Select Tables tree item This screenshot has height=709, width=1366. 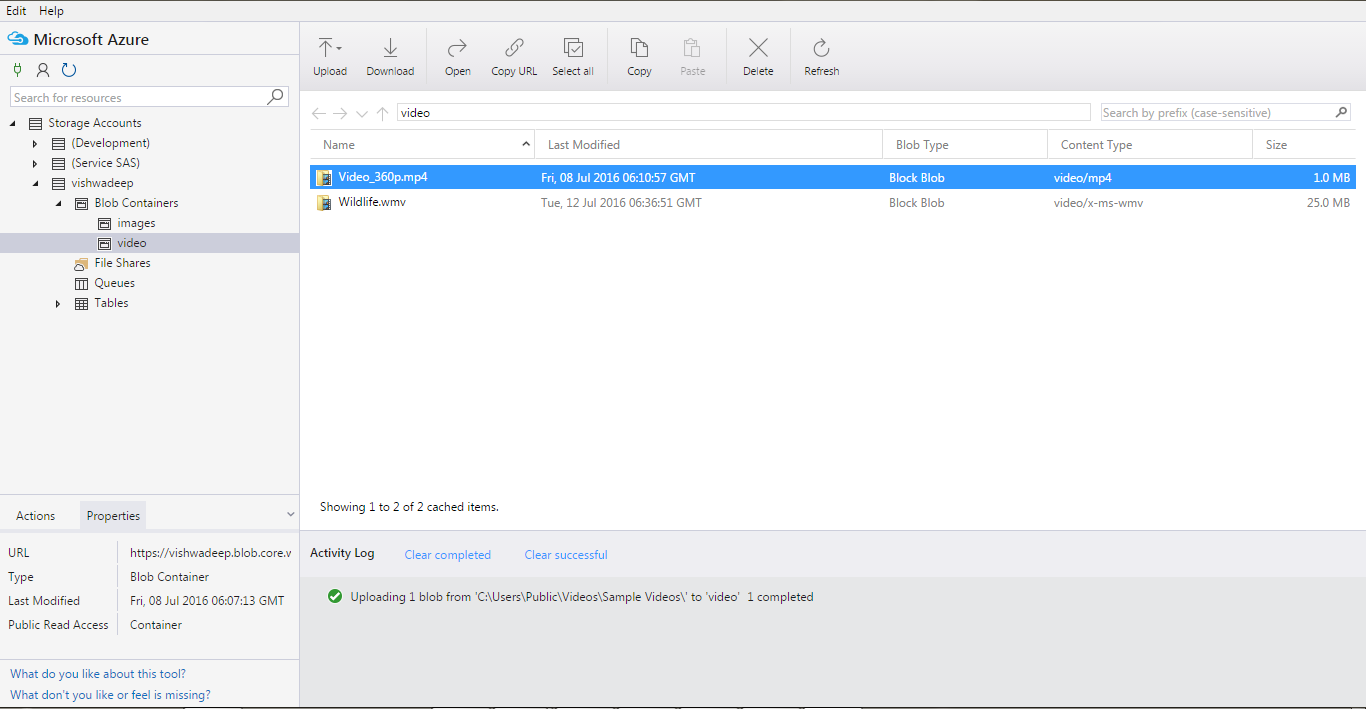point(111,303)
